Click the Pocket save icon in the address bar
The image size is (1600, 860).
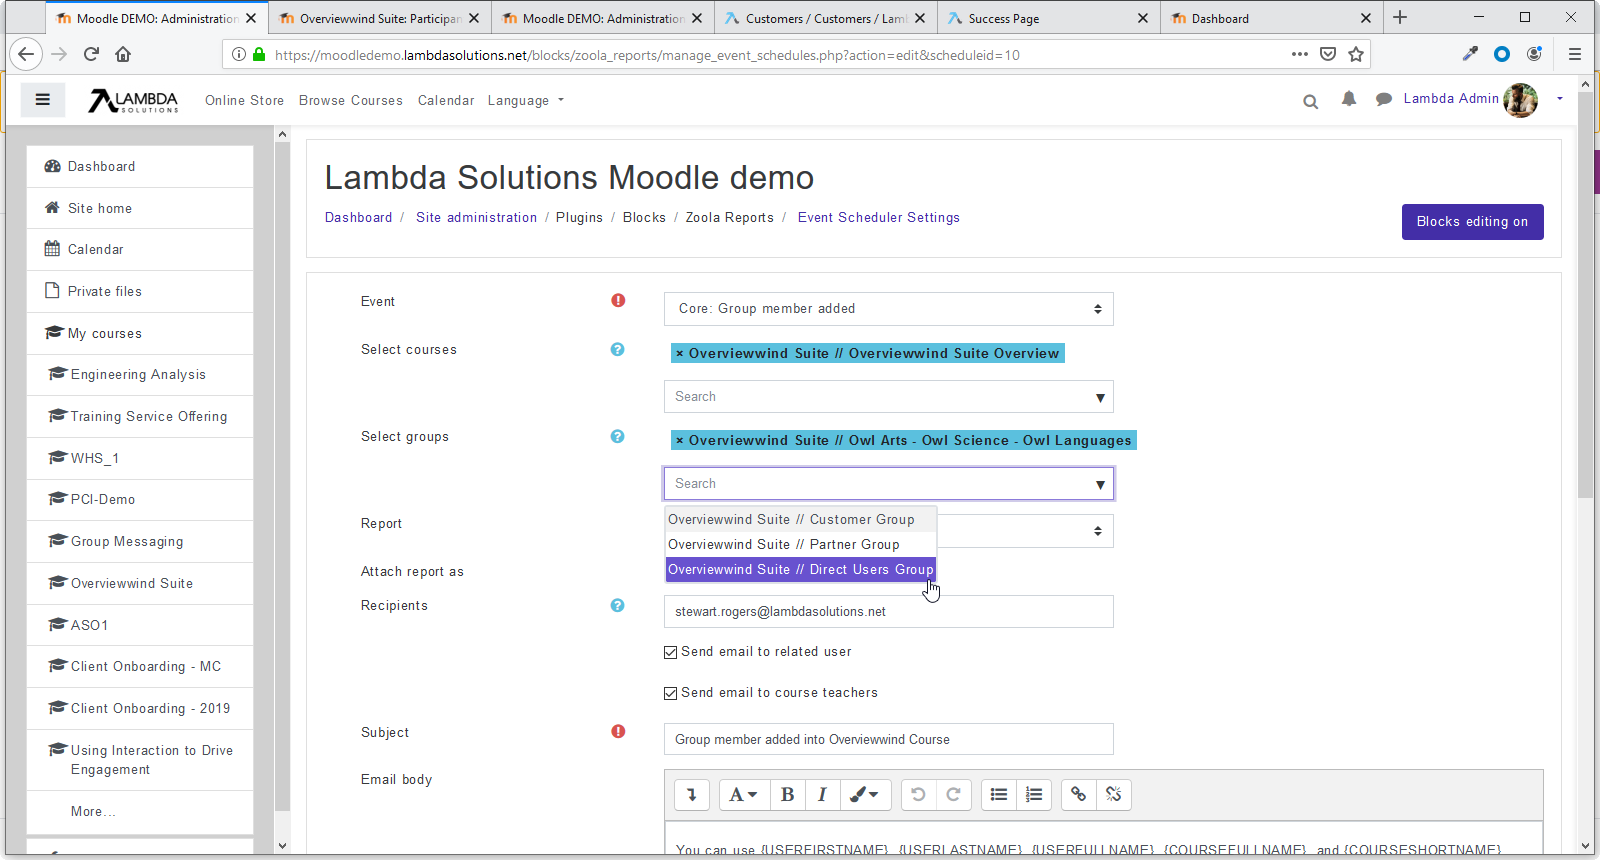[x=1328, y=54]
